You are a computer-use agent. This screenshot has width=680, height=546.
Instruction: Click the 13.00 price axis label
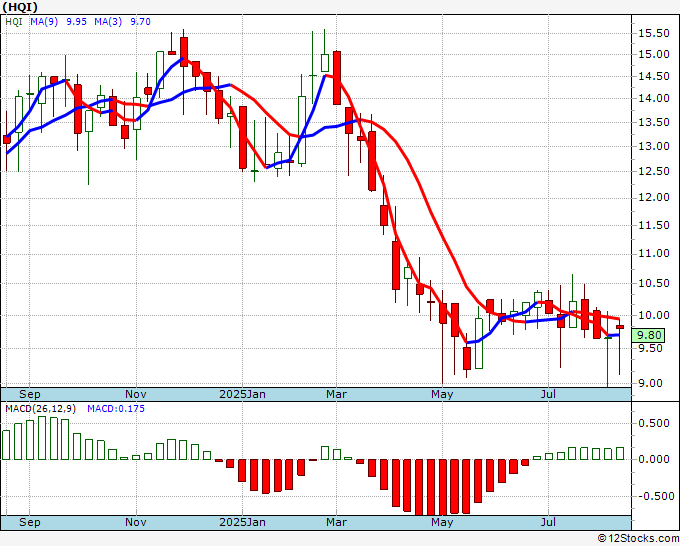click(654, 147)
